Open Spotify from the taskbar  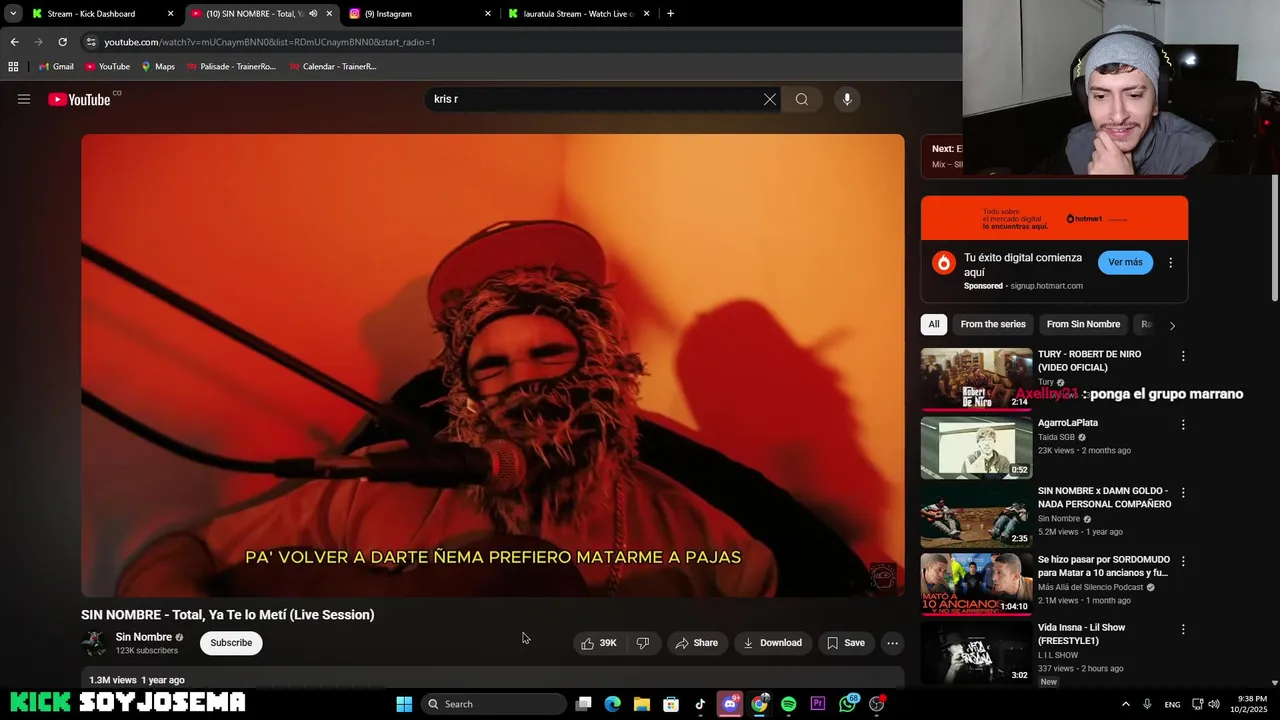(788, 704)
